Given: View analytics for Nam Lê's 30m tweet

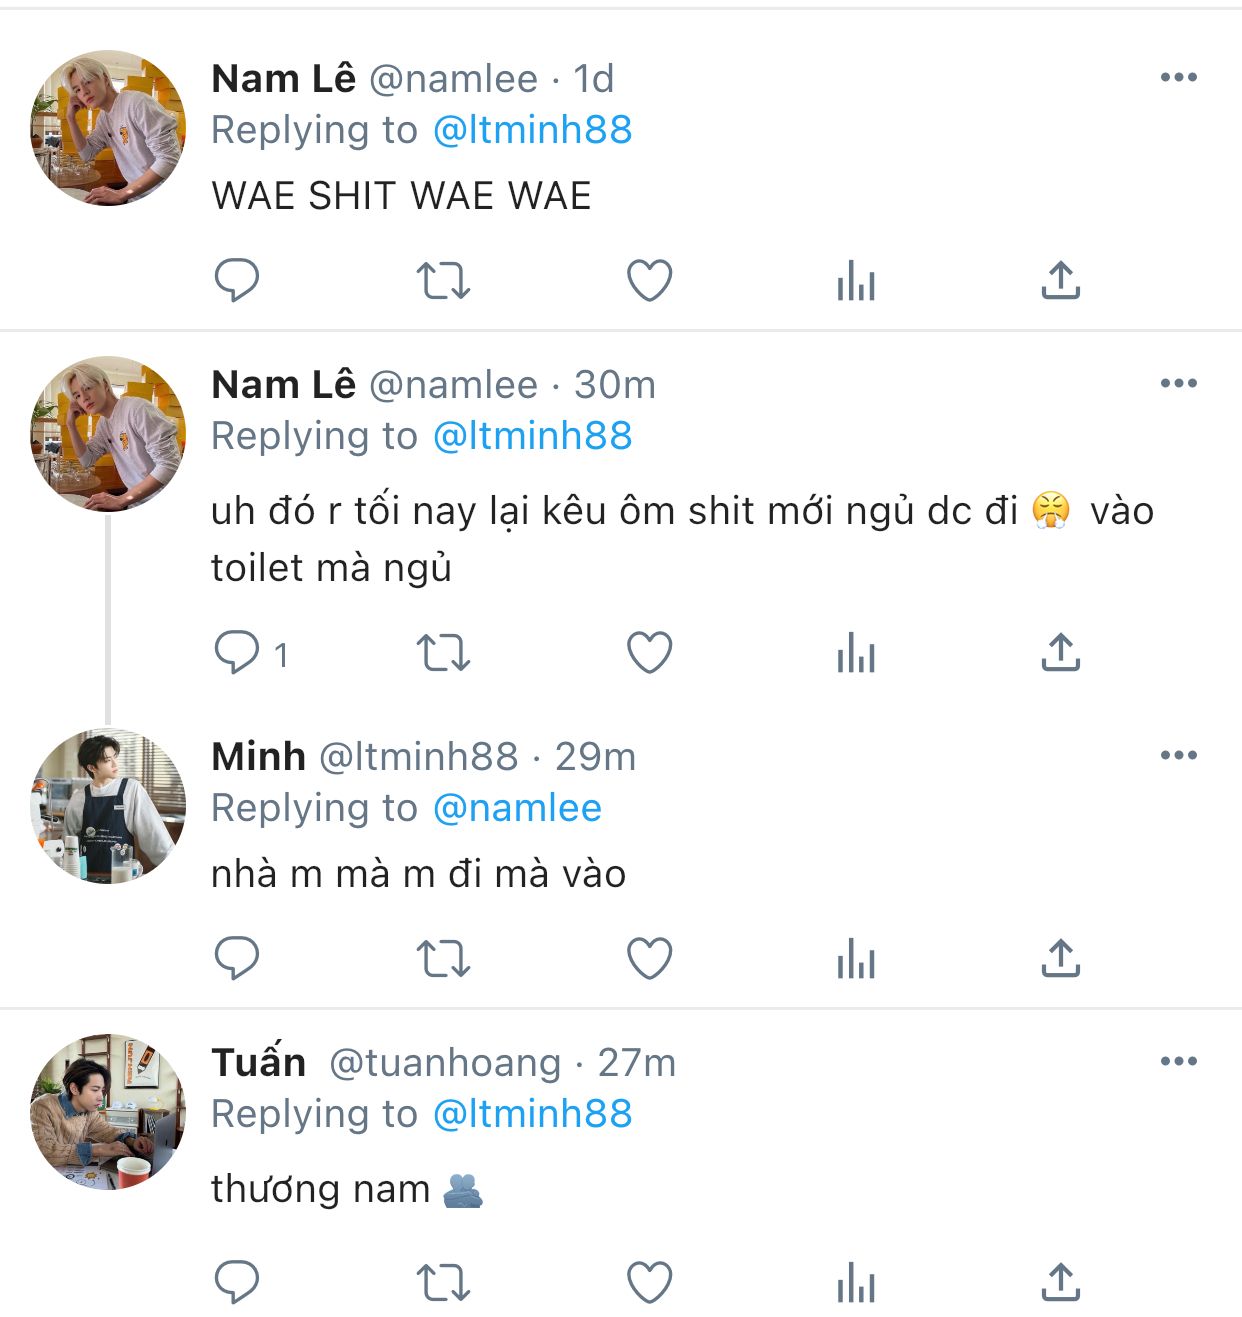Looking at the screenshot, I should [855, 655].
